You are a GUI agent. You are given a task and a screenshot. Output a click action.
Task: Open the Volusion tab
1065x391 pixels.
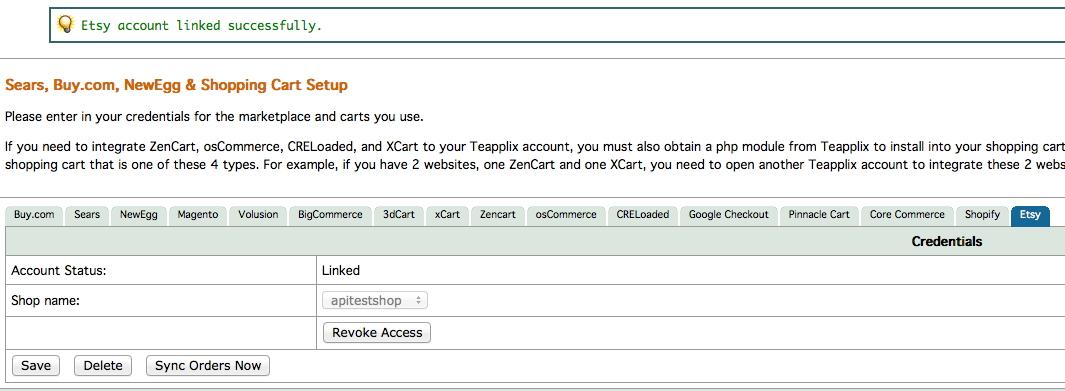click(x=258, y=215)
